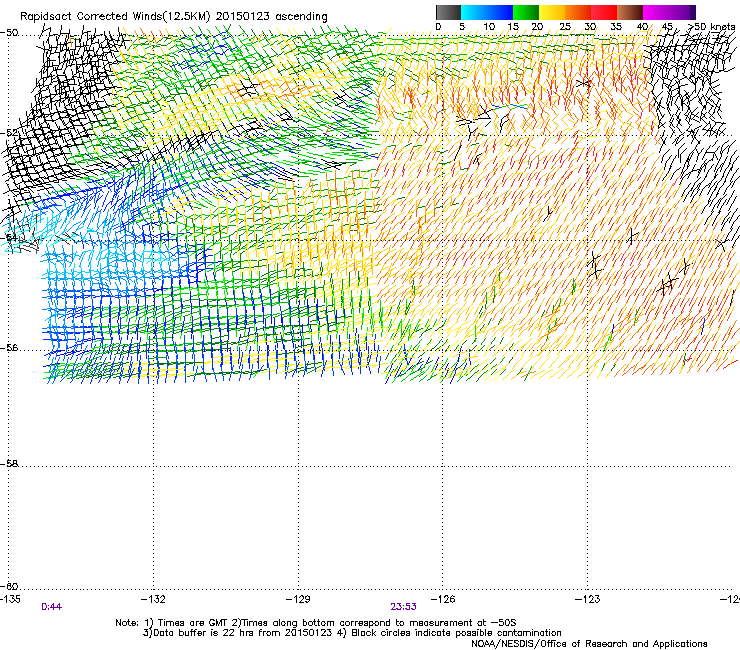Viewport: 740px width, 650px height.
Task: Click the '-56' latitude axis label
Action: (x=9, y=348)
